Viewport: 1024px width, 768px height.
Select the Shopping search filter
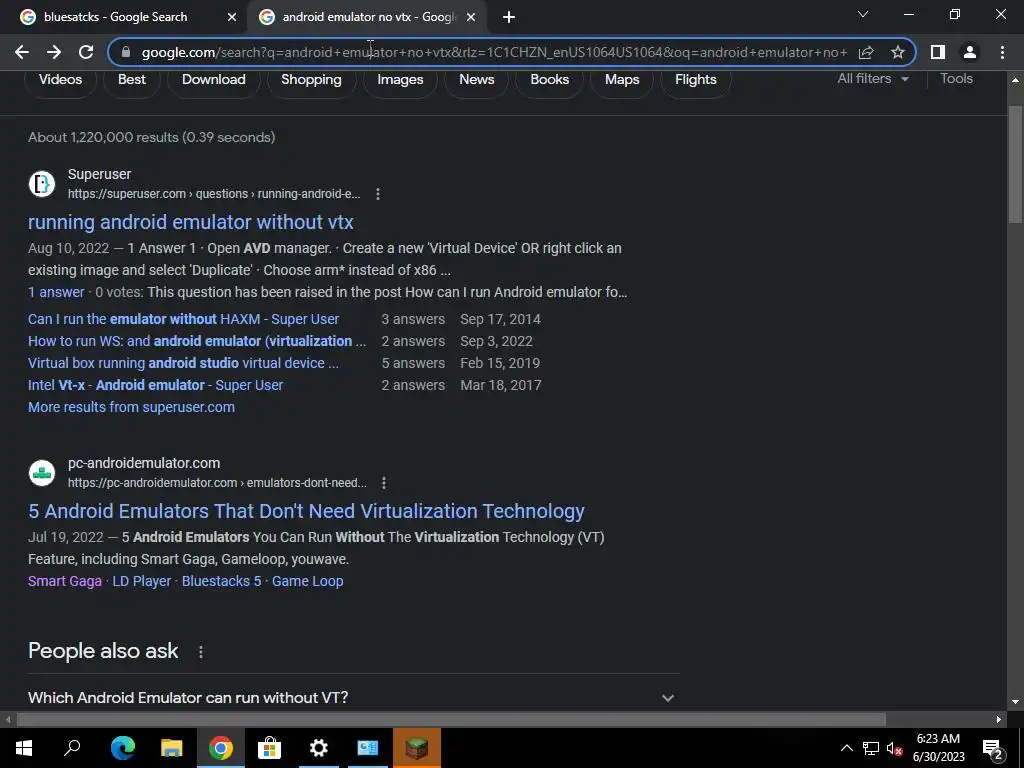(311, 80)
